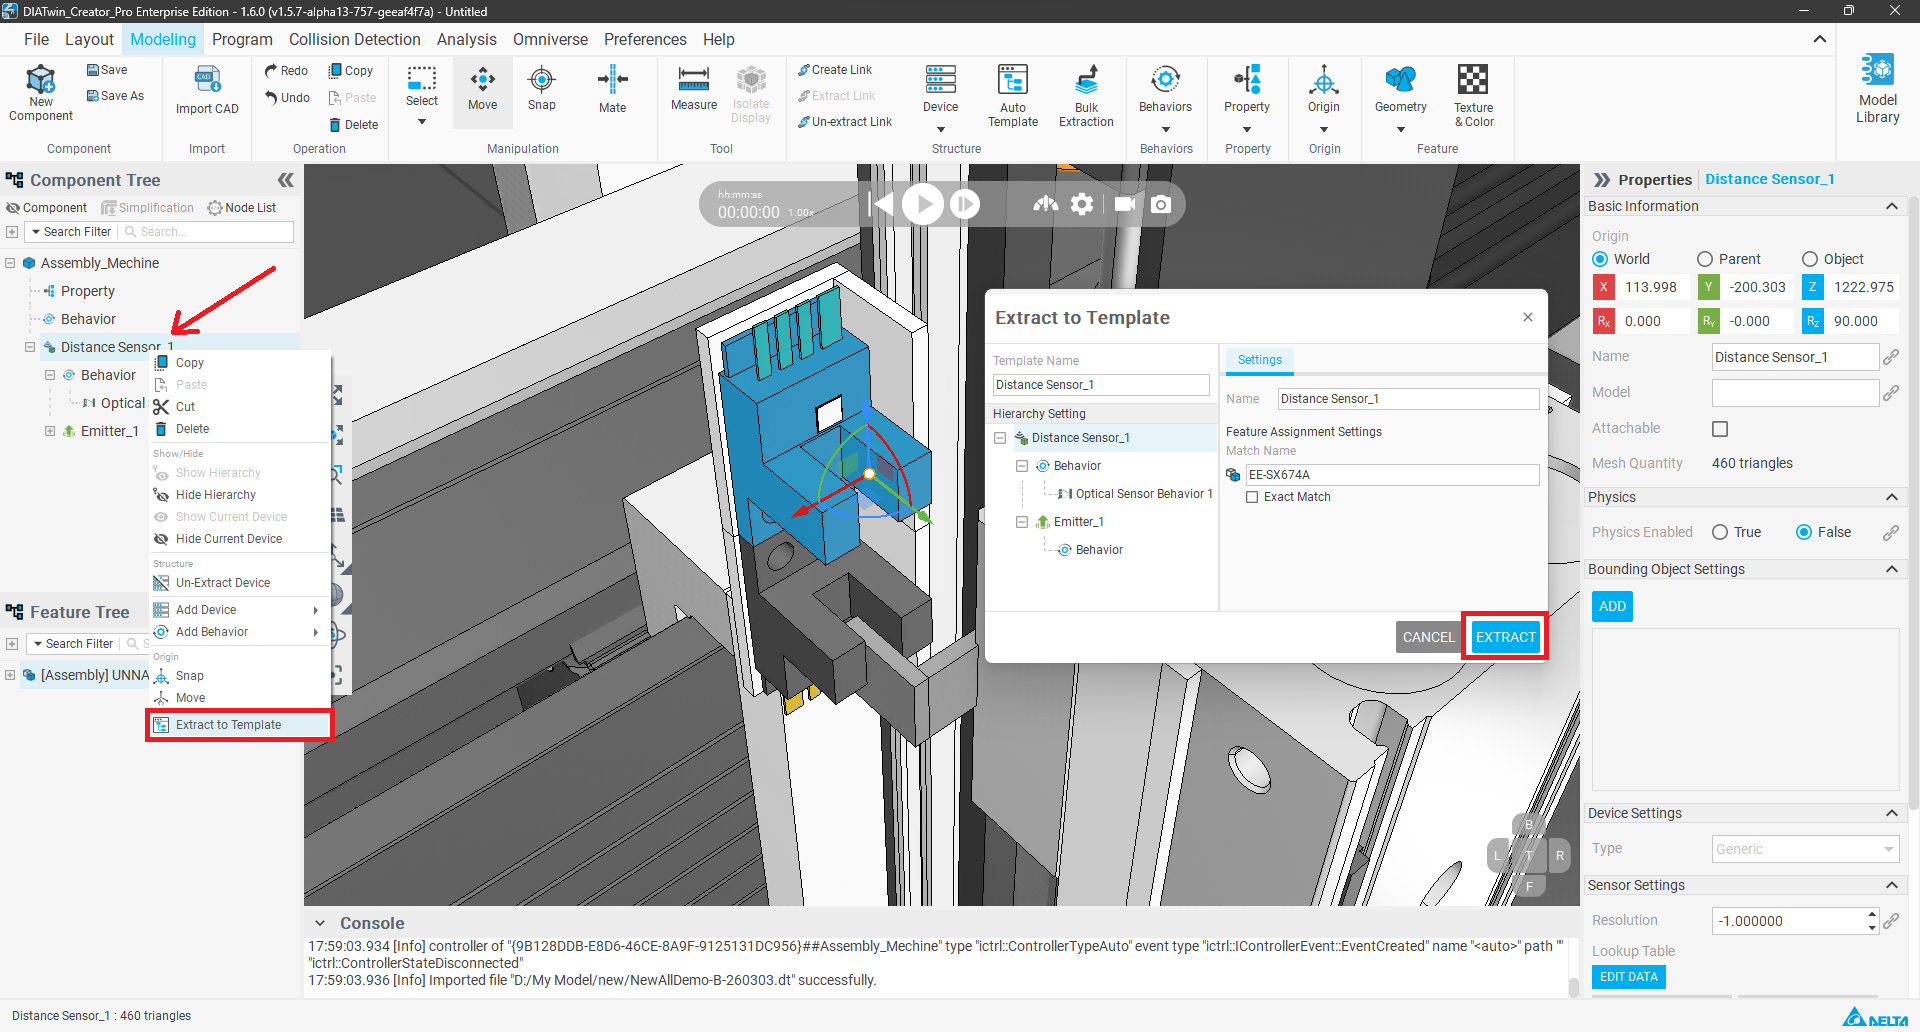Undo the last operation
Screen dimensions: 1920x1032
coord(287,98)
